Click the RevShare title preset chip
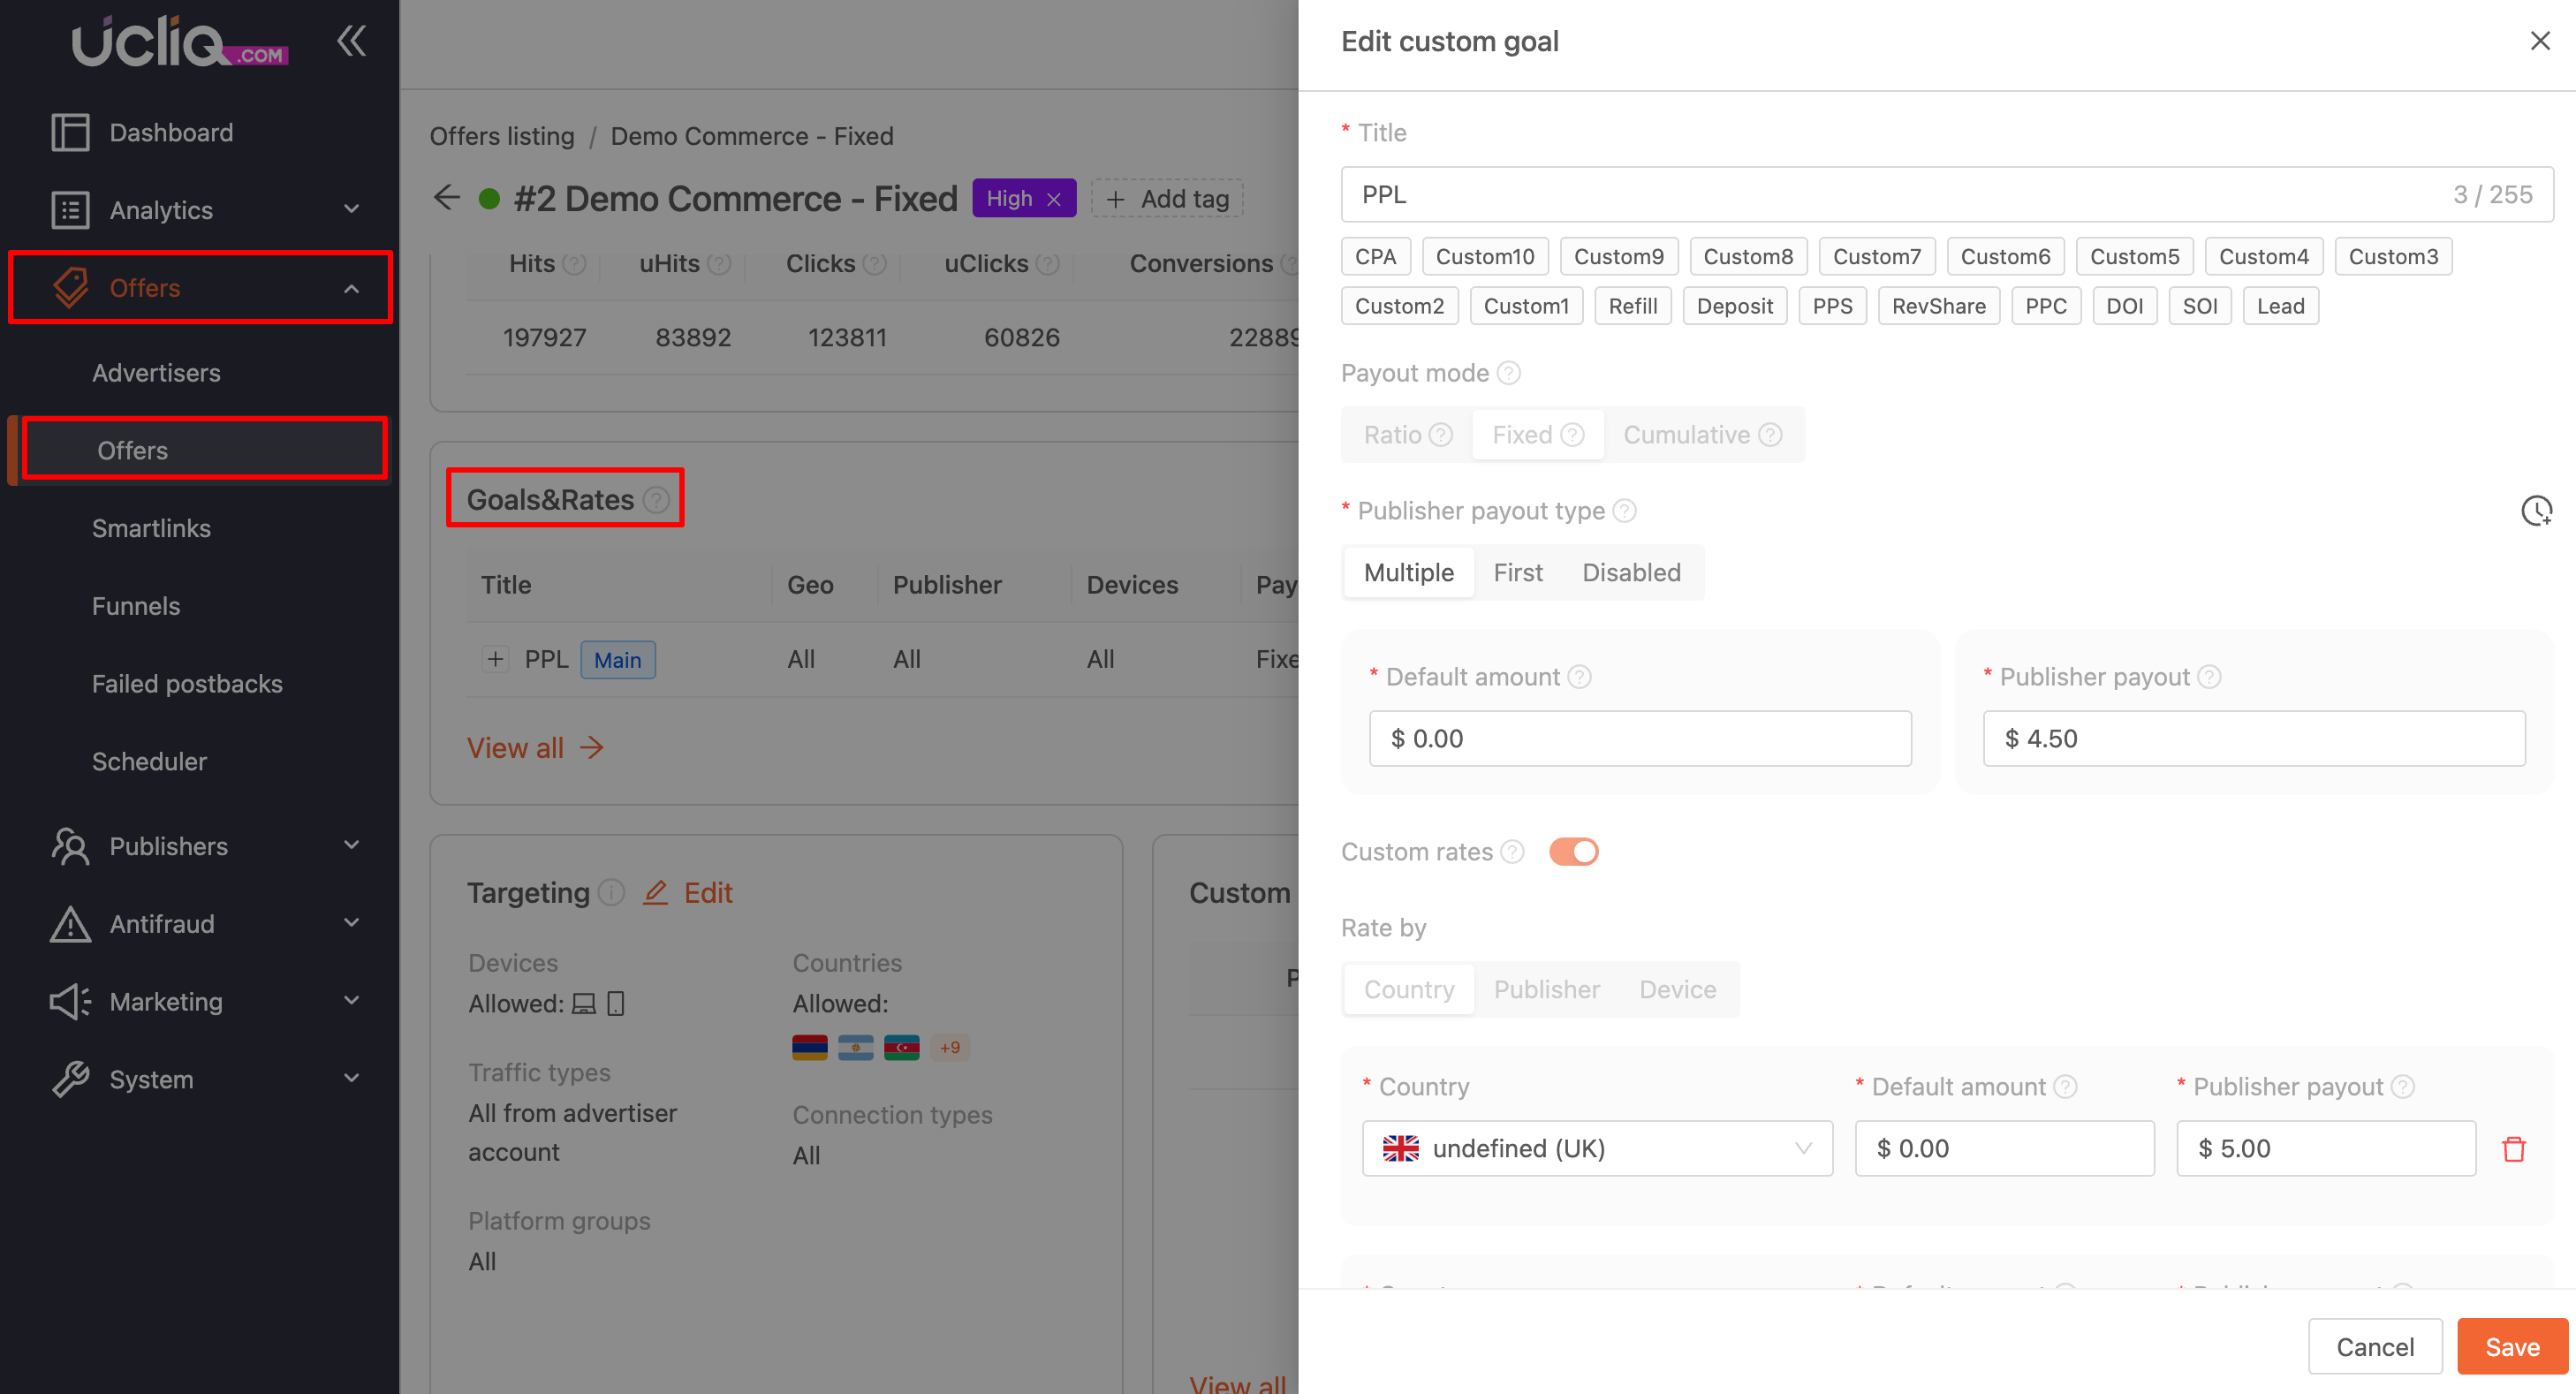Image resolution: width=2576 pixels, height=1394 pixels. (1938, 306)
